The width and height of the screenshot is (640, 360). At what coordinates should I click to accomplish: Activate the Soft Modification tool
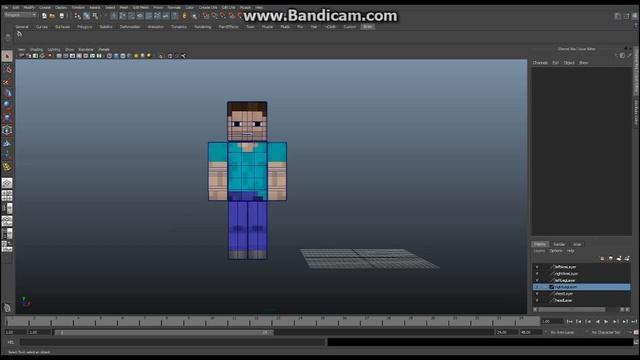(7, 143)
